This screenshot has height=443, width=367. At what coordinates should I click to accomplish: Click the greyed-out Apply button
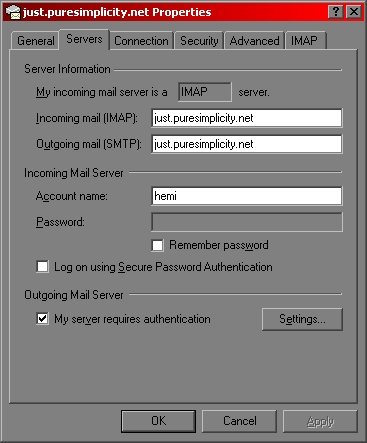click(320, 421)
